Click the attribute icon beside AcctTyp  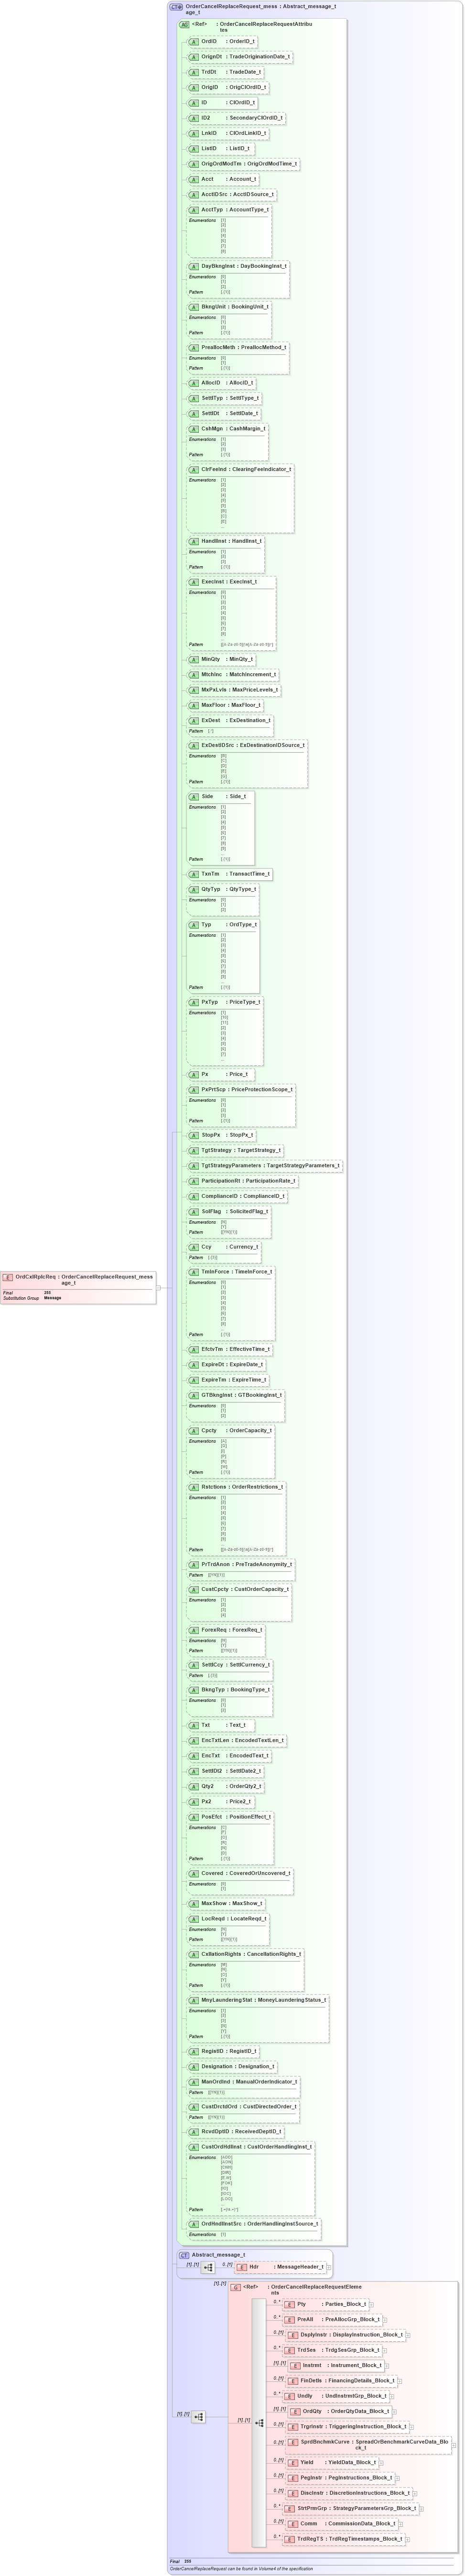[194, 210]
